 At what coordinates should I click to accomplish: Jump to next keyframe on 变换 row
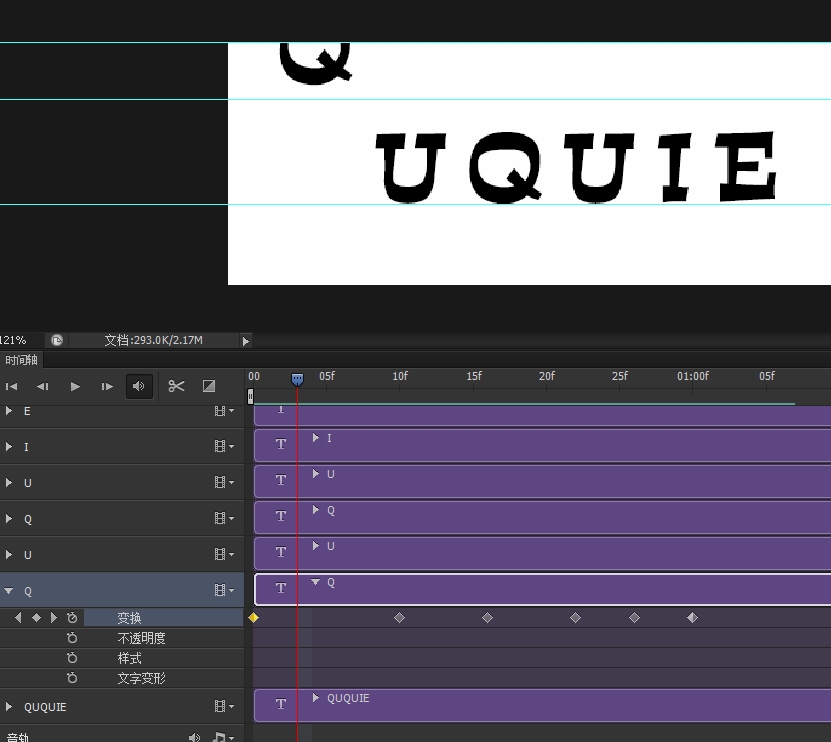54,618
